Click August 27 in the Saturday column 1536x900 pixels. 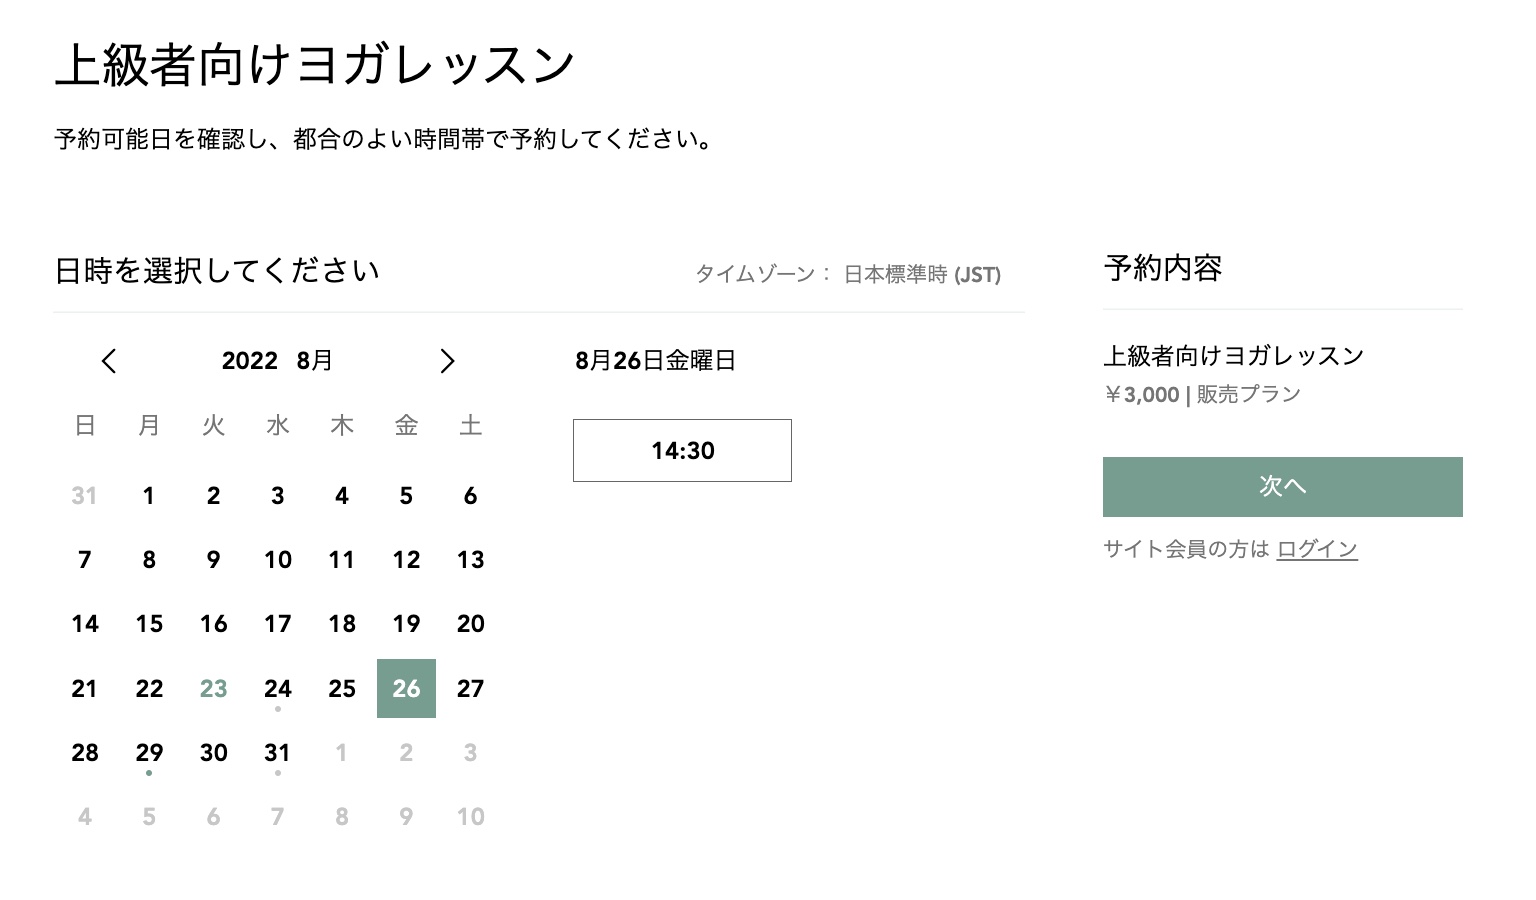click(x=470, y=689)
